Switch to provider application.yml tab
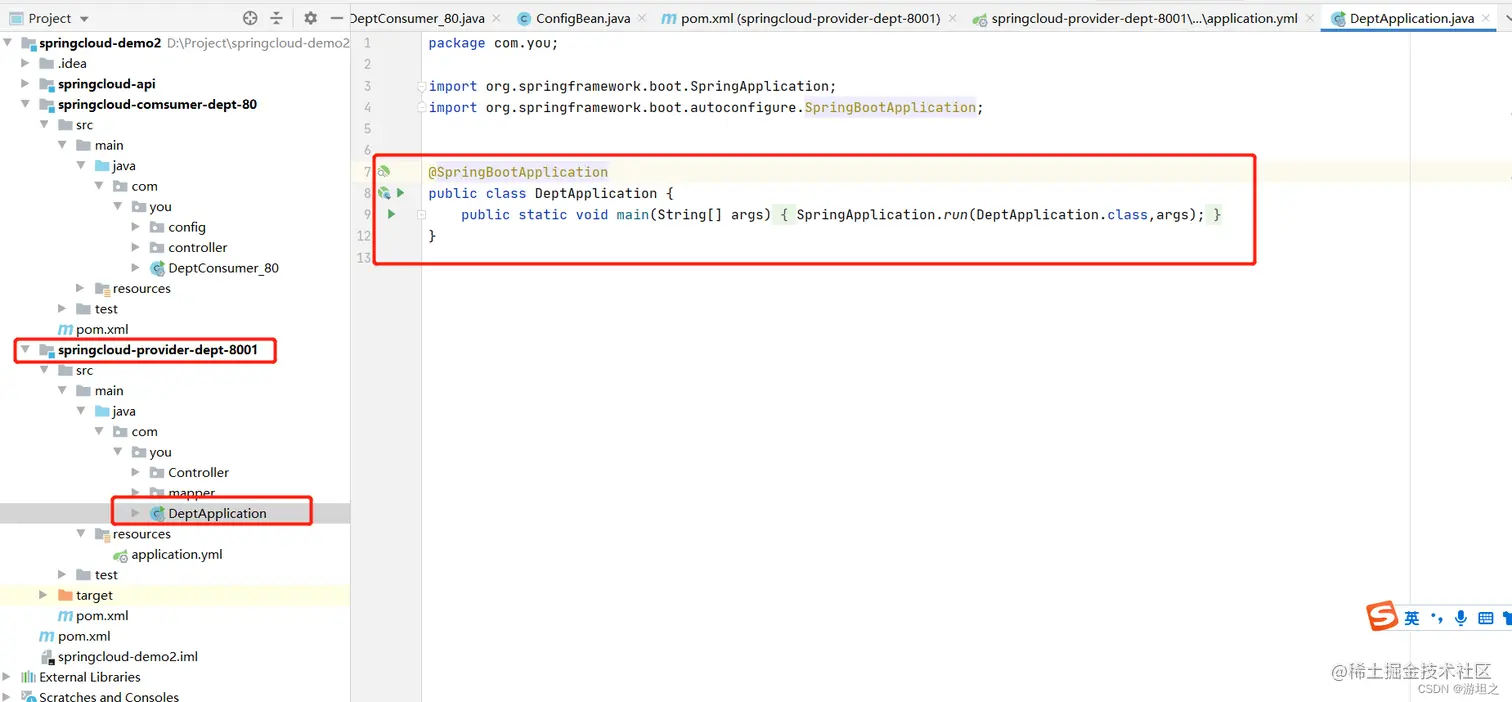This screenshot has height=702, width=1512. tap(1145, 19)
